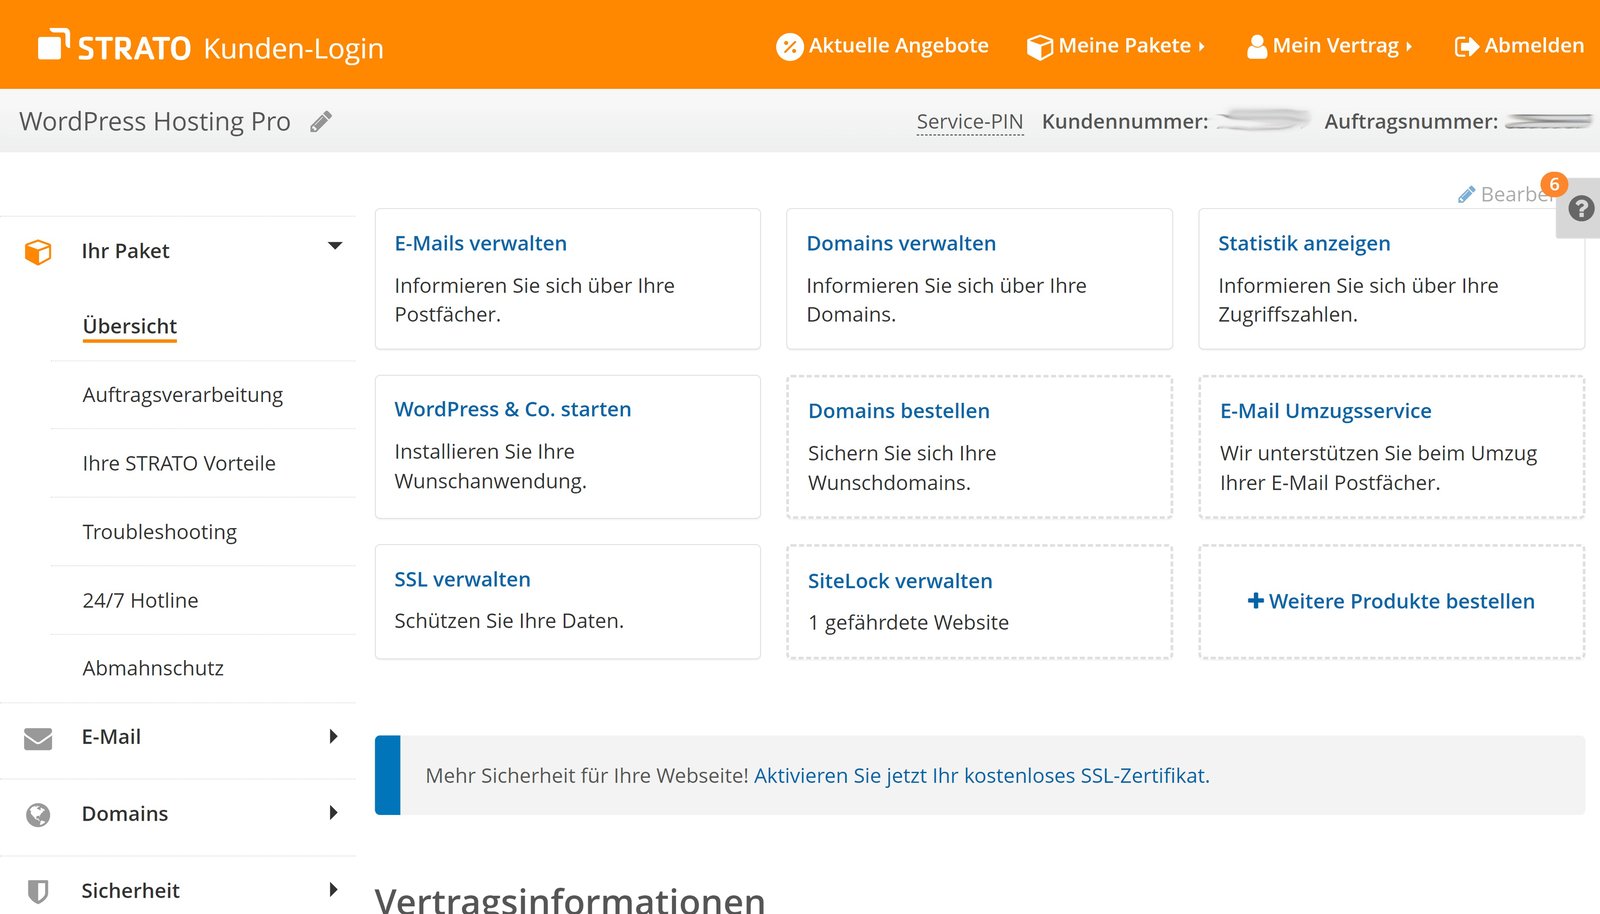The width and height of the screenshot is (1600, 914).
Task: Open the question mark help panel
Action: pyautogui.click(x=1581, y=209)
